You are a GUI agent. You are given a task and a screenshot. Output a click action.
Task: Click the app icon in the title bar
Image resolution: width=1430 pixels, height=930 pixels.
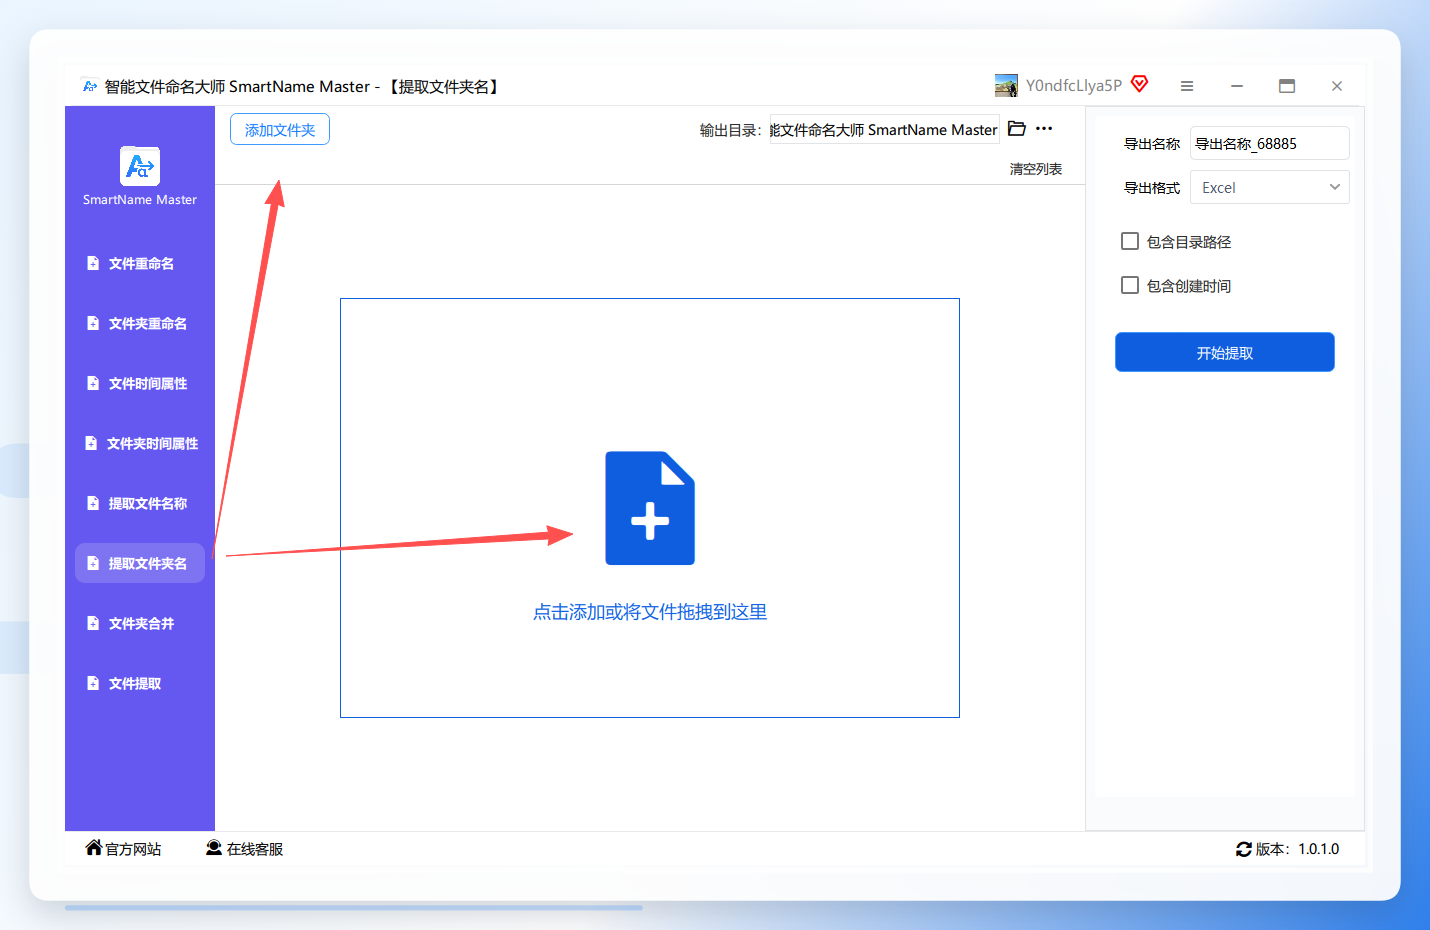click(x=90, y=86)
